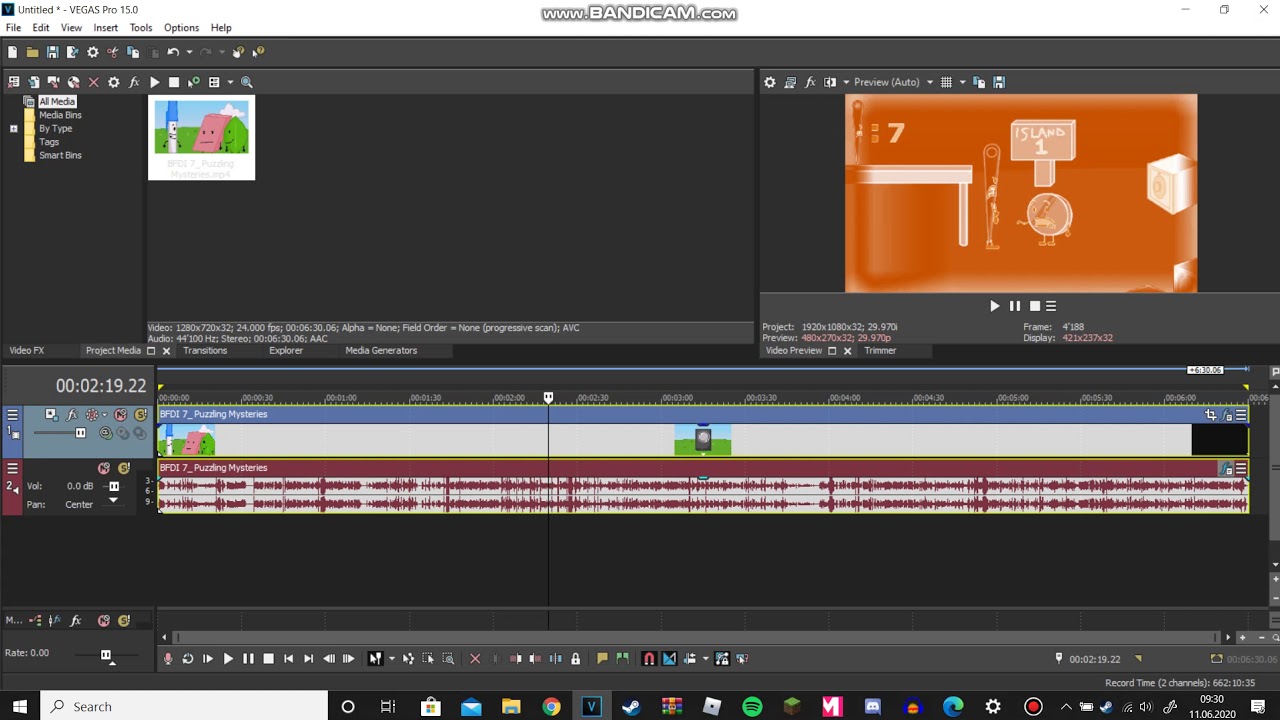Switch to Video FX tab
Image resolution: width=1280 pixels, height=720 pixels.
point(27,351)
